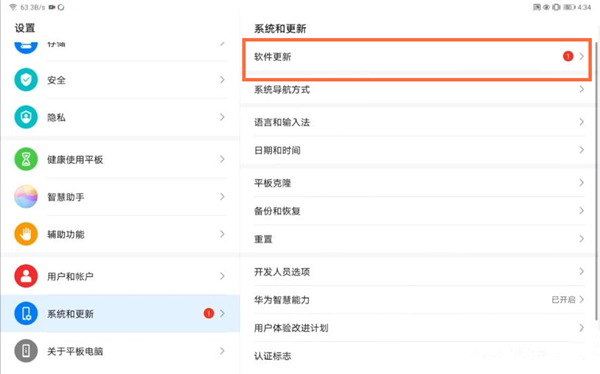Click the red badge on 软件更新
600x374 pixels.
(568, 57)
